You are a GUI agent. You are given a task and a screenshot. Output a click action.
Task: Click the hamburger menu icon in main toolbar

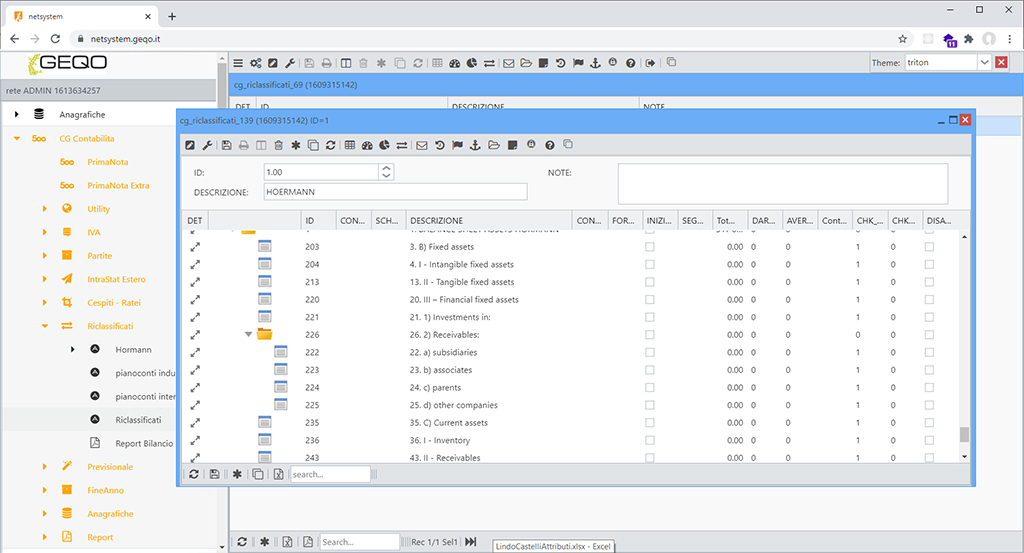238,63
